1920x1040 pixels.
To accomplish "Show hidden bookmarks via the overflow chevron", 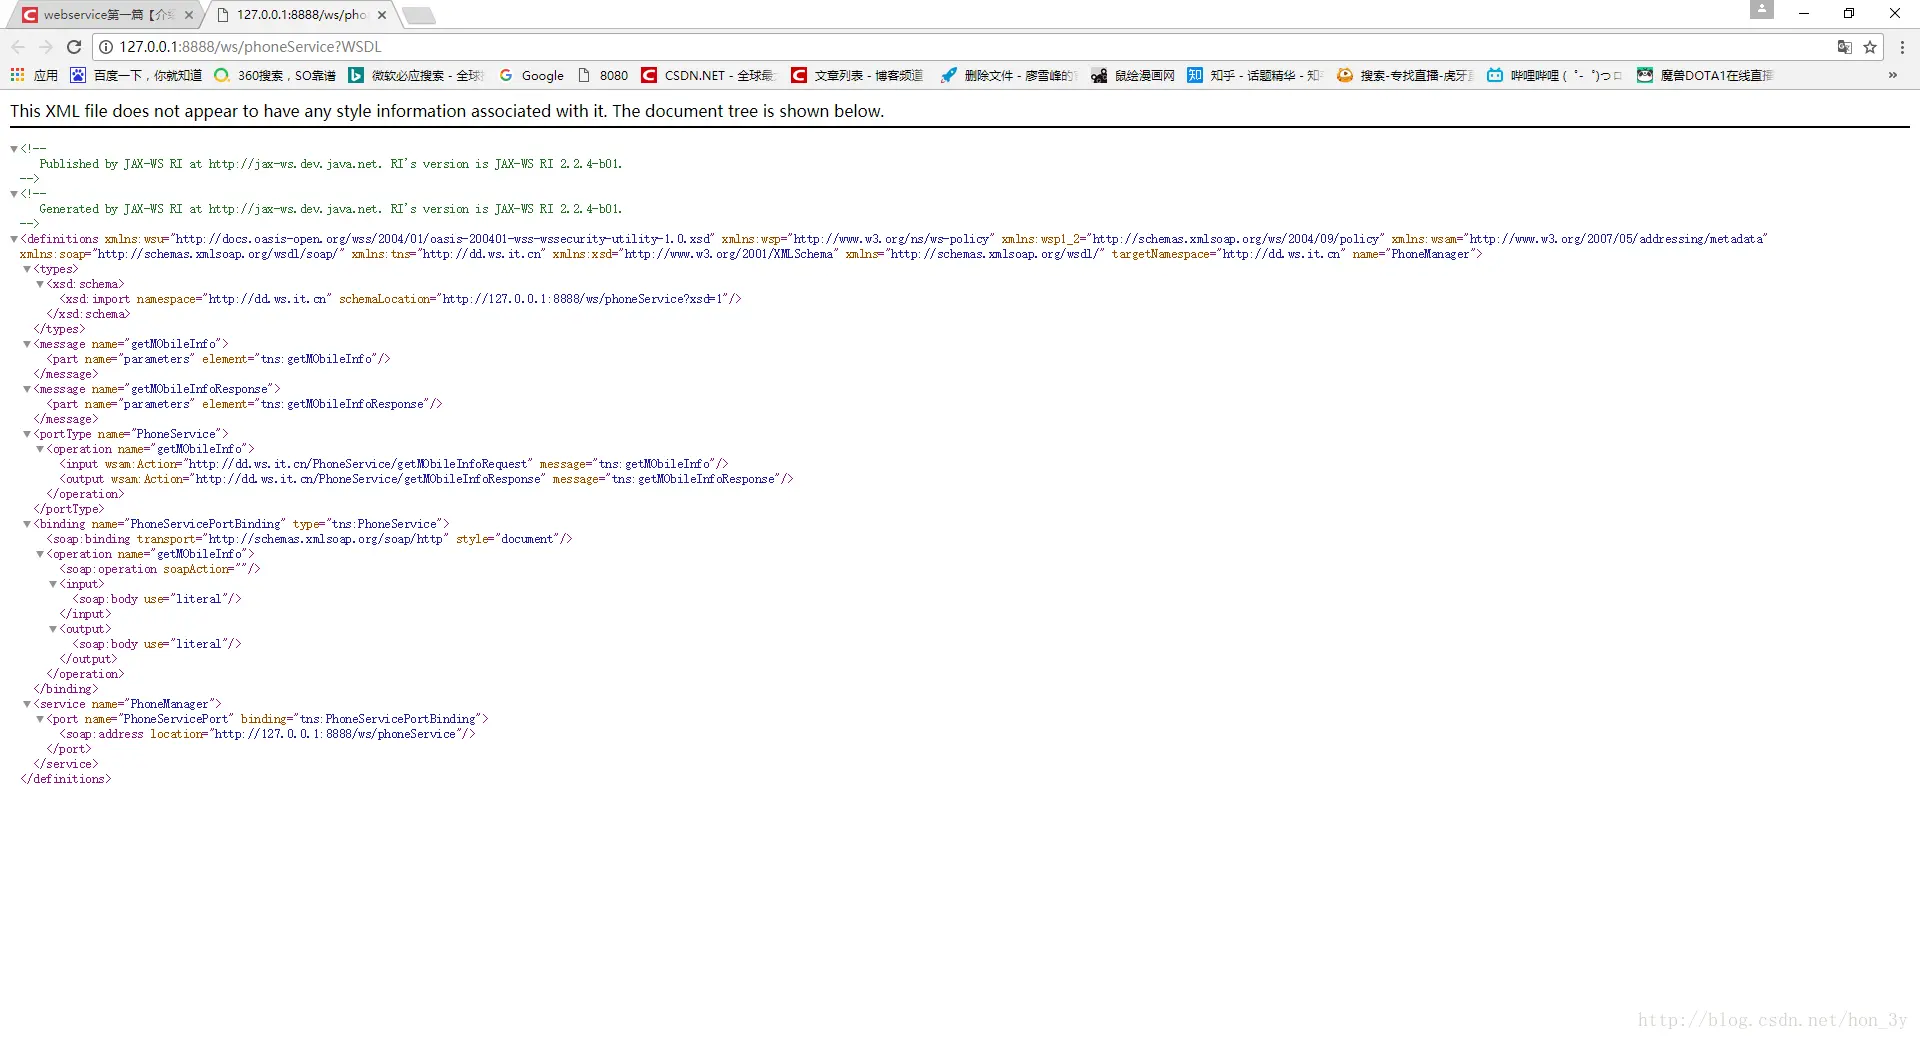I will point(1892,75).
